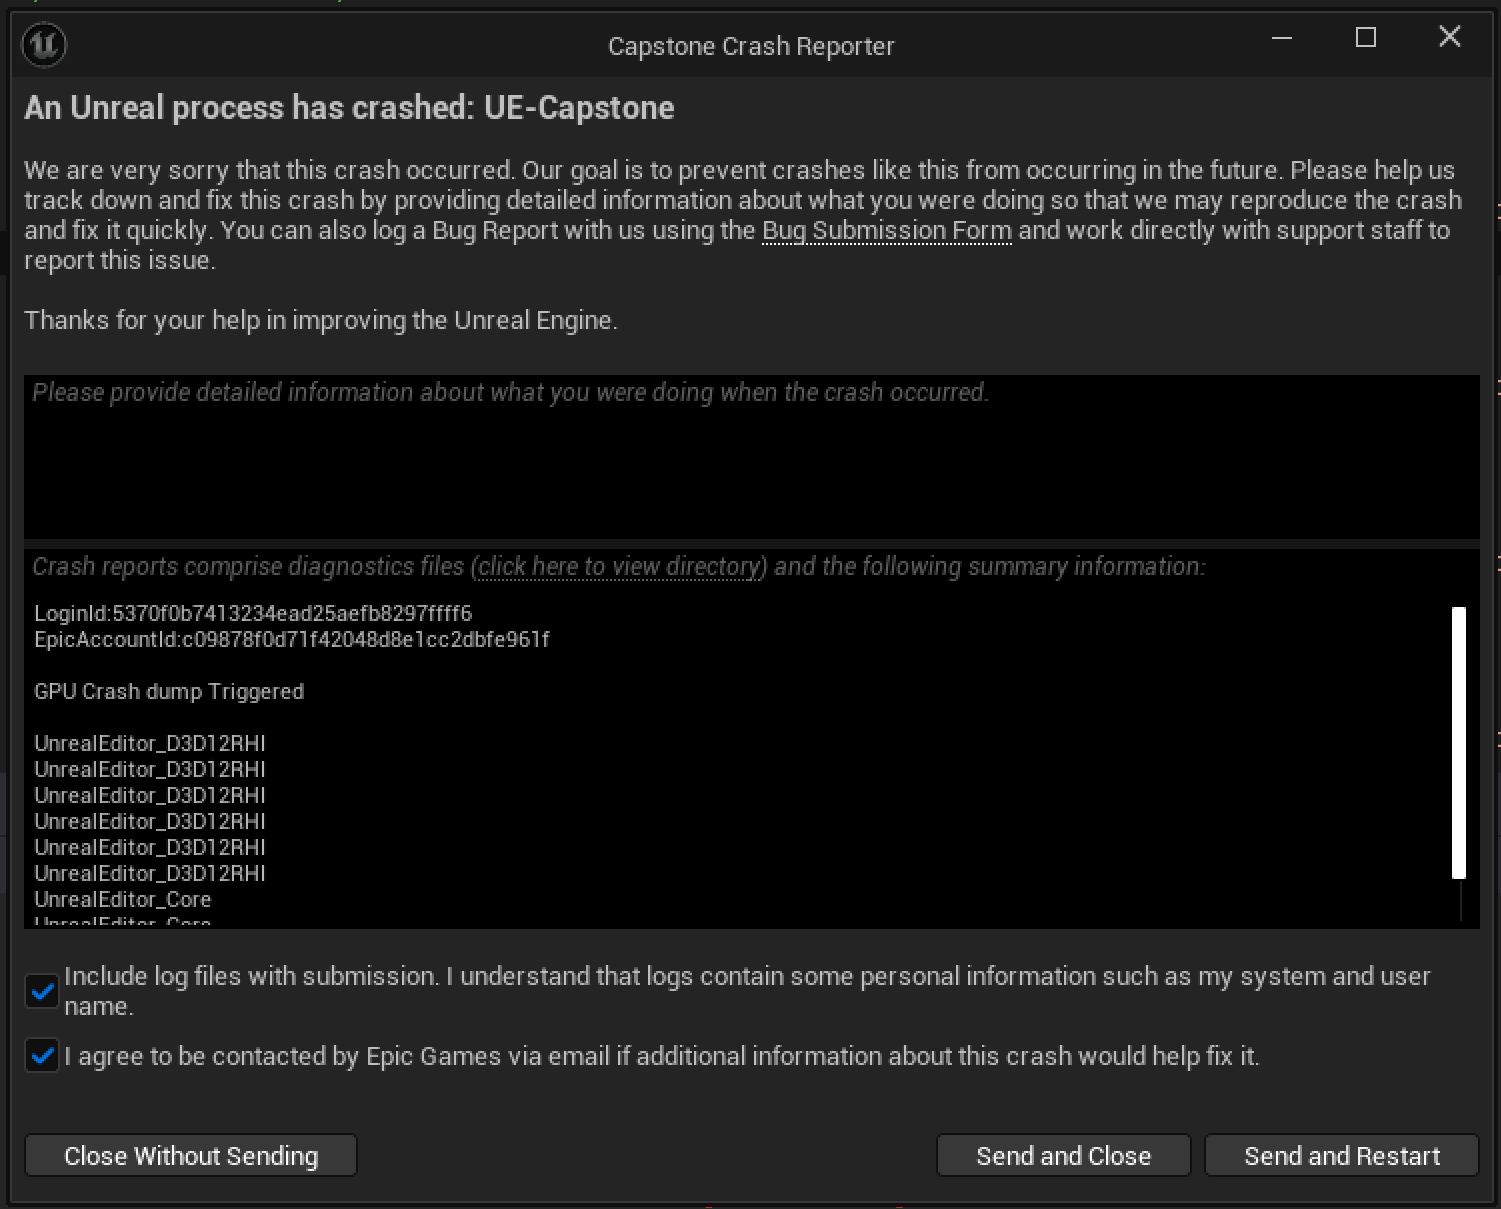Click the link to view diagnostics directory
The image size is (1501, 1209).
coord(620,567)
